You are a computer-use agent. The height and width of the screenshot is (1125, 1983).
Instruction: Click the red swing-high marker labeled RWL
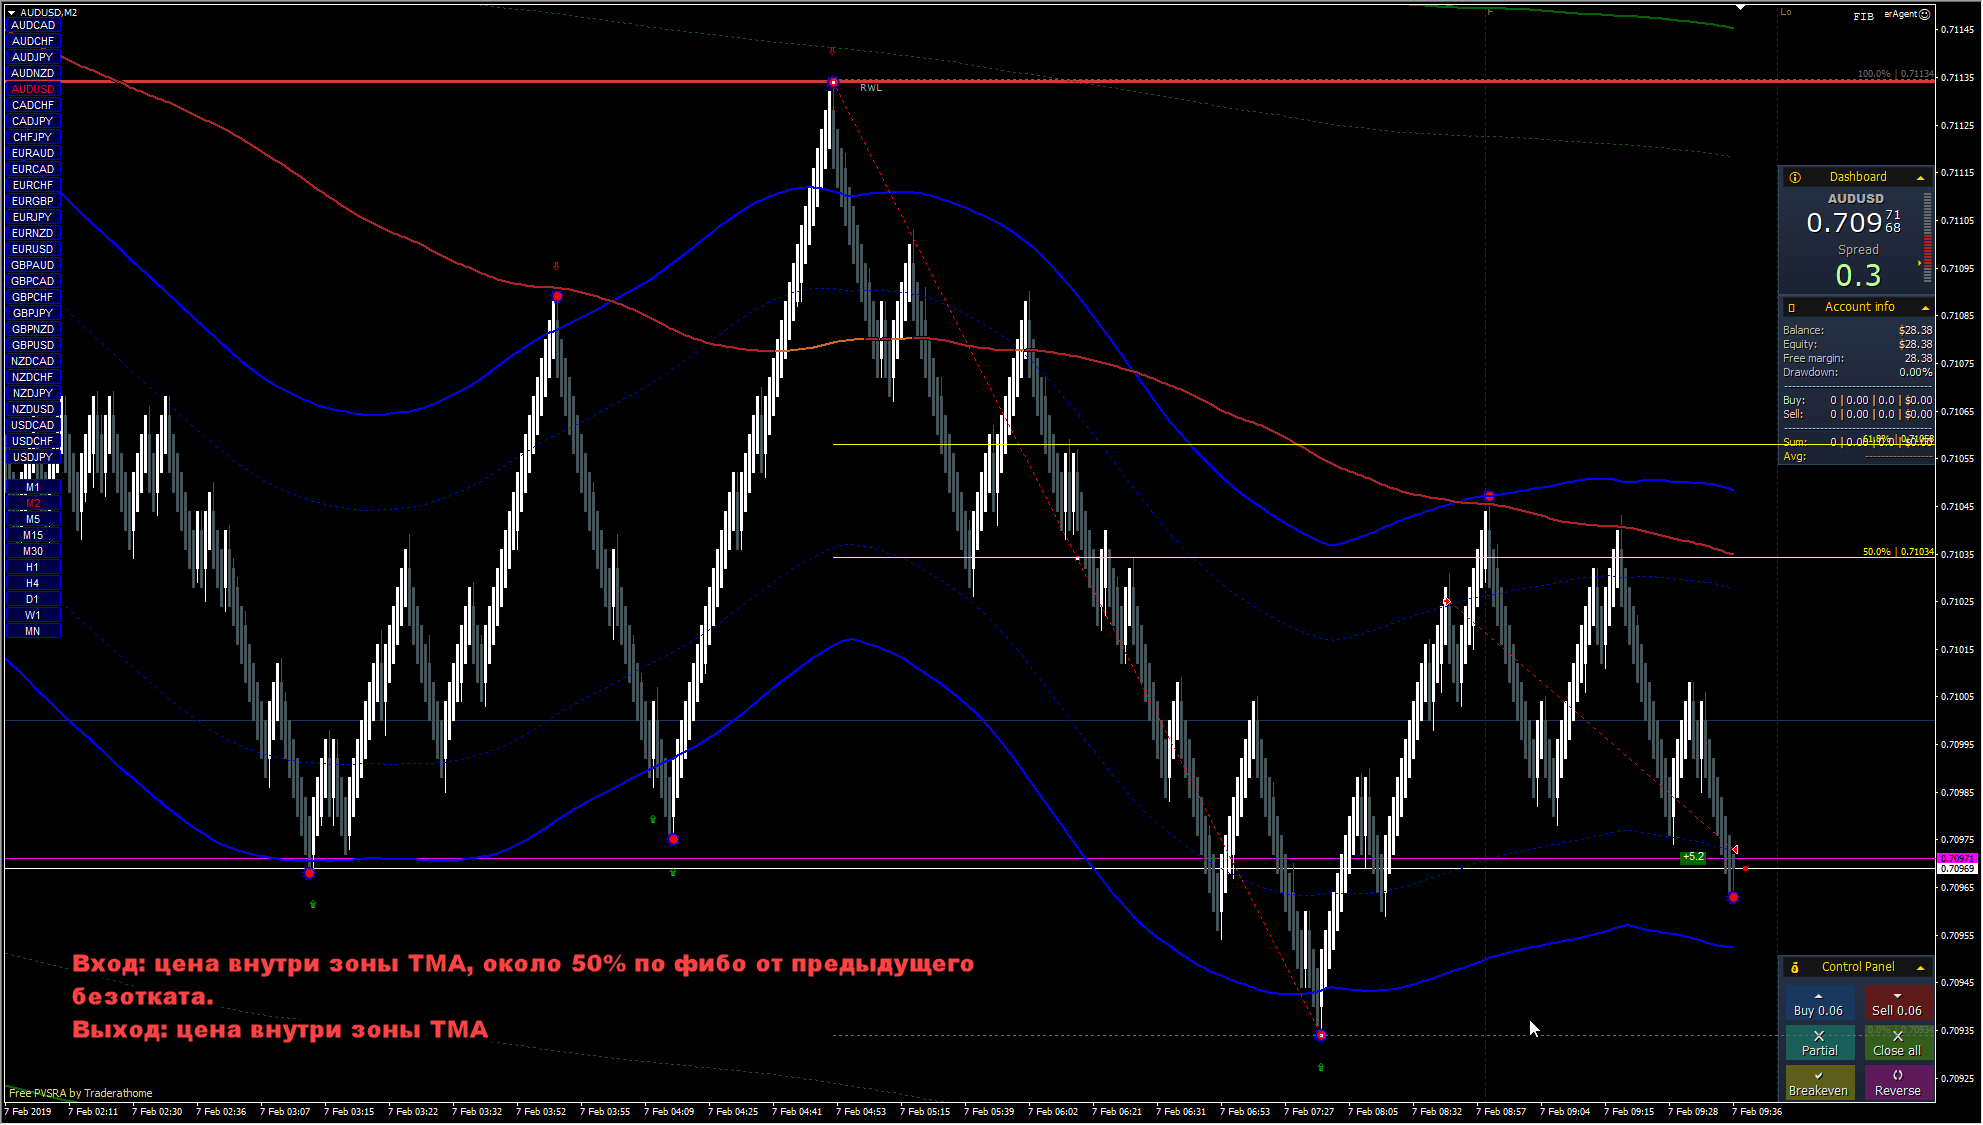(x=833, y=83)
